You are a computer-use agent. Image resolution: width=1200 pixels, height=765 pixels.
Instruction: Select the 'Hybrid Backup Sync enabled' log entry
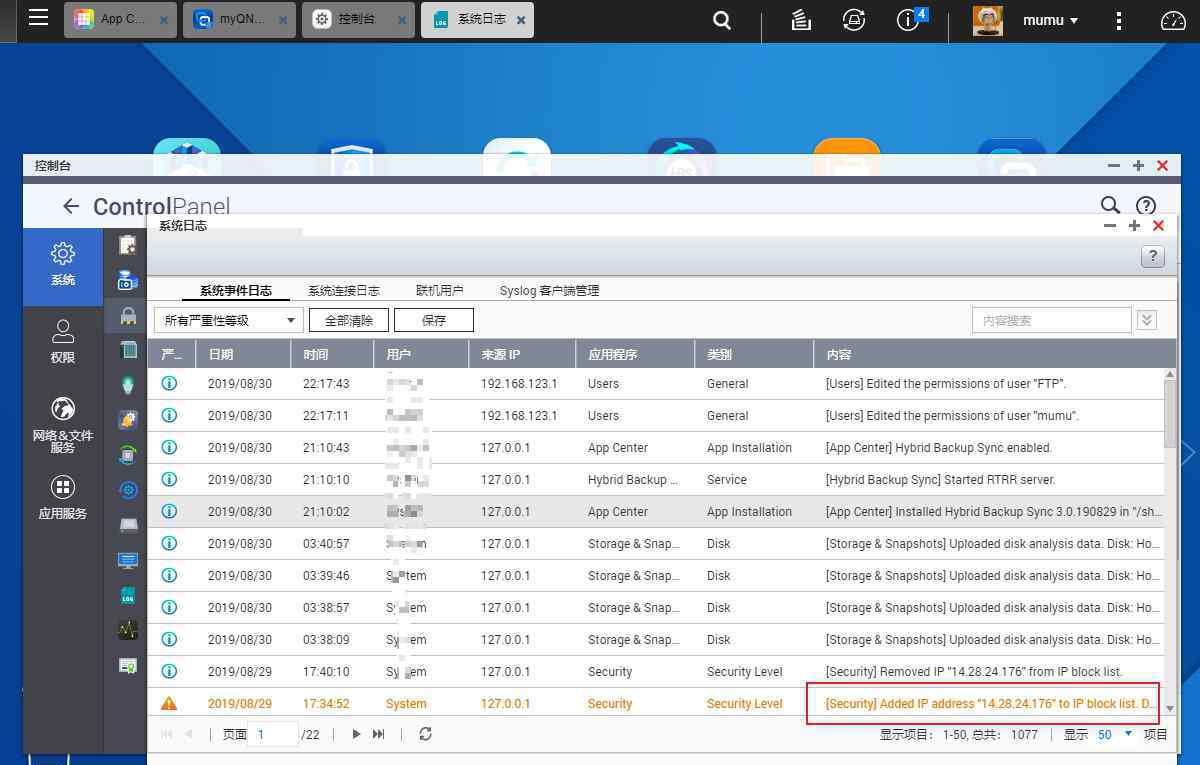coord(656,447)
